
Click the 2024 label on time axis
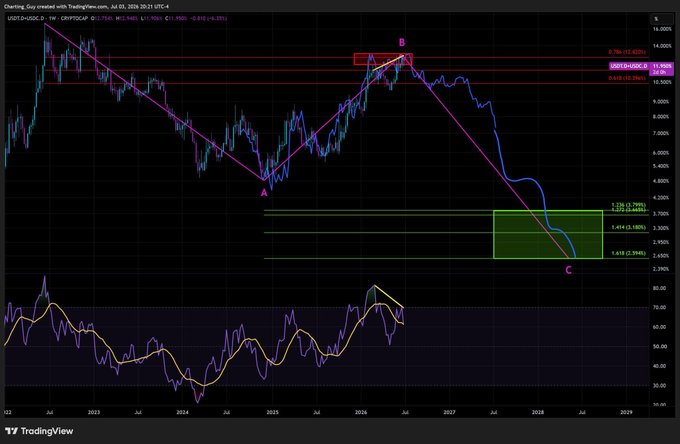(x=183, y=412)
